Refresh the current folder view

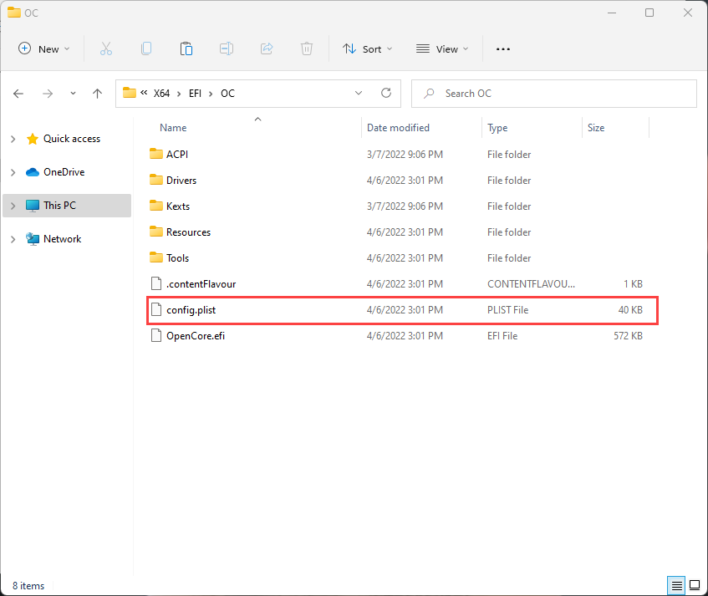pos(386,93)
